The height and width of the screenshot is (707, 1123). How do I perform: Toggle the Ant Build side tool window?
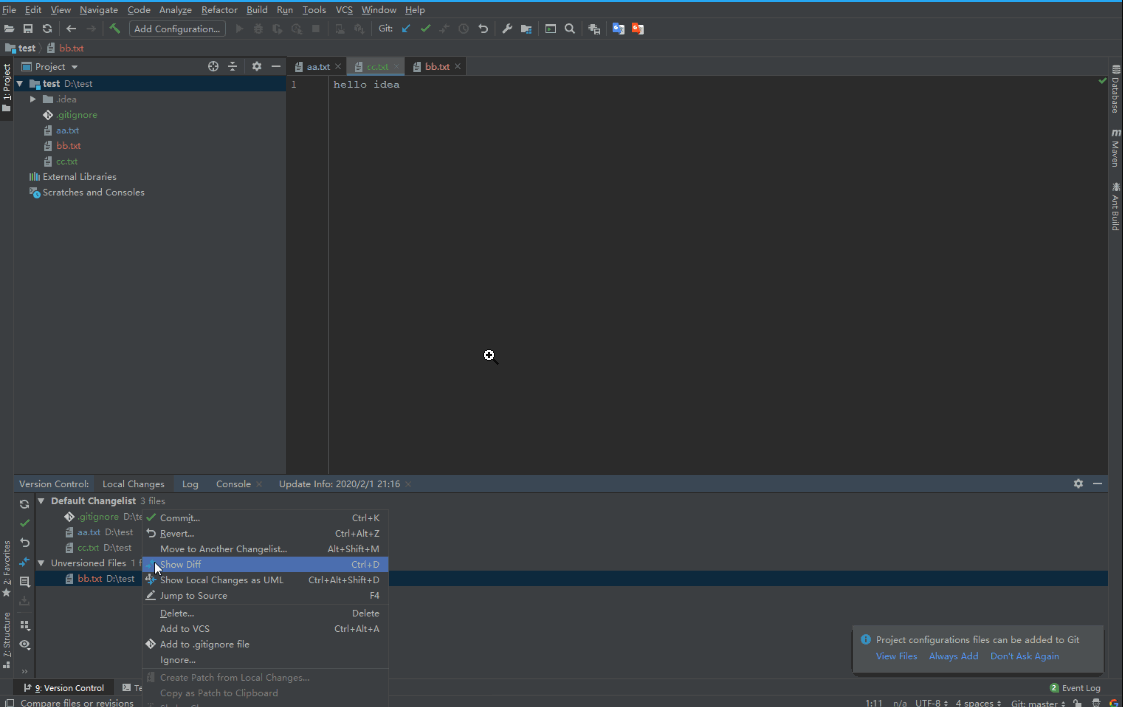pos(1116,206)
